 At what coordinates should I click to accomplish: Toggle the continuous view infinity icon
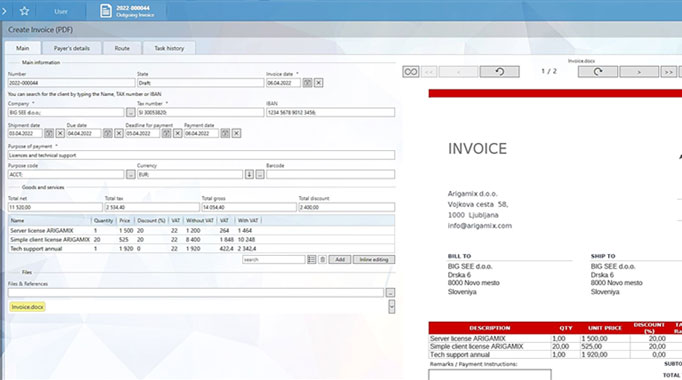(x=411, y=72)
